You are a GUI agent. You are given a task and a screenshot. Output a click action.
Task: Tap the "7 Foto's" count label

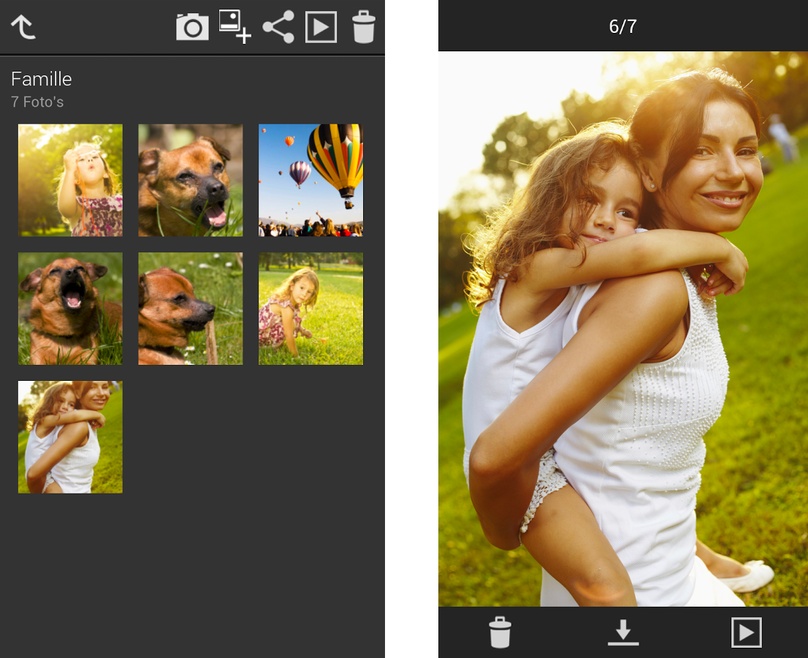[37, 102]
